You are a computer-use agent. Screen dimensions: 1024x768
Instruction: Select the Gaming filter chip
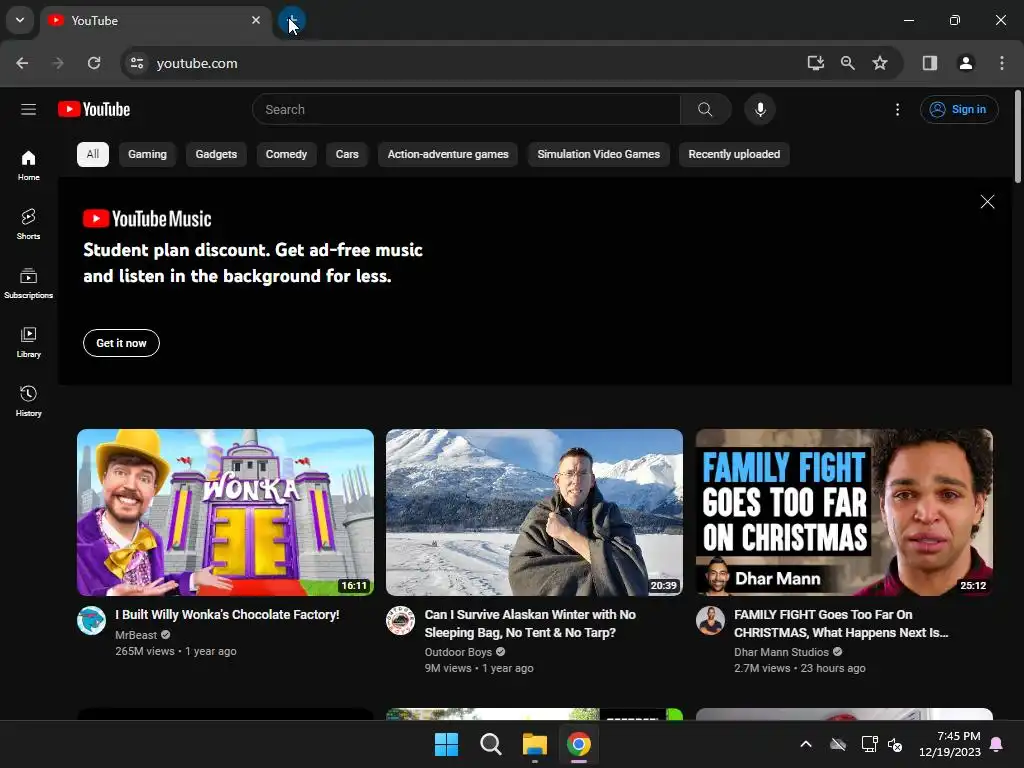click(x=147, y=154)
